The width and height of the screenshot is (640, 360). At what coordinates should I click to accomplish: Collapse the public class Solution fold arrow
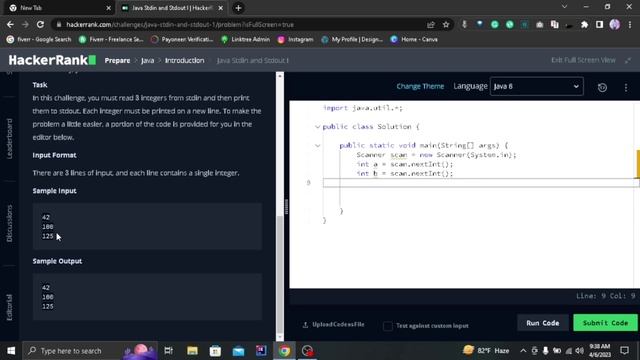pos(317,127)
